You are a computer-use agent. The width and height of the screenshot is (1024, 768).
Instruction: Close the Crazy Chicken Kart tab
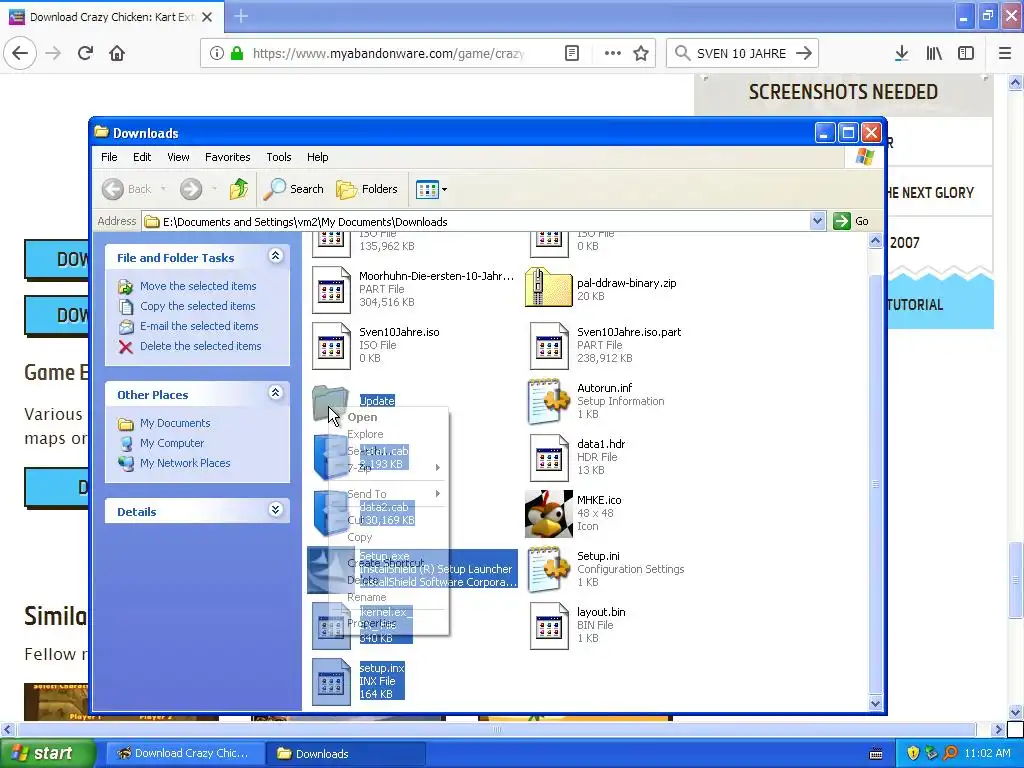(207, 17)
